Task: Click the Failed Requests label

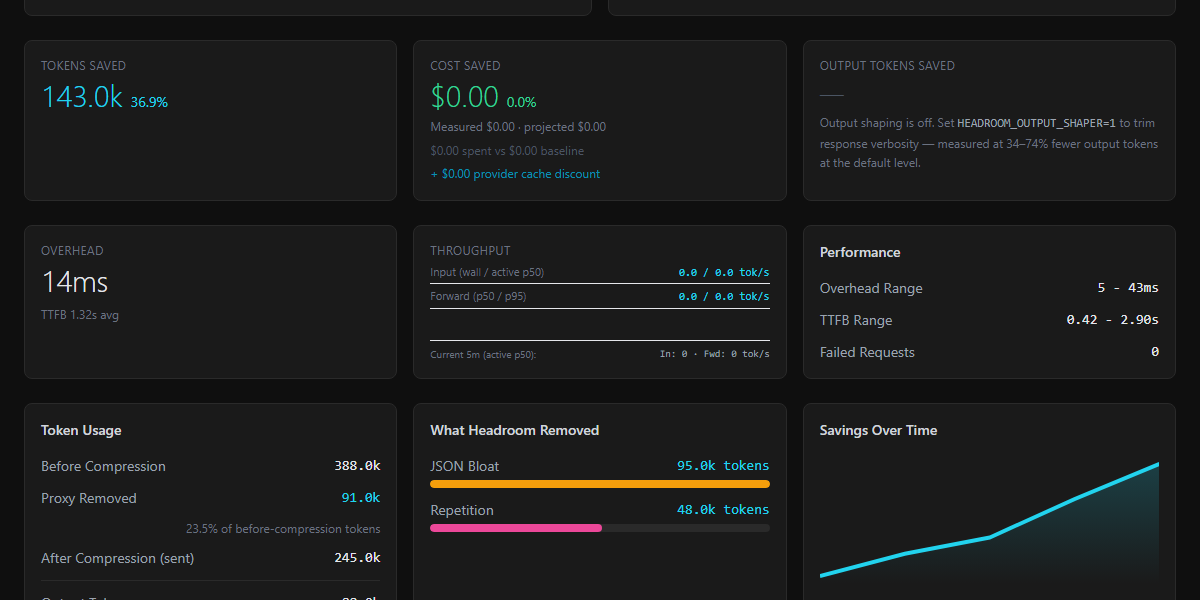Action: point(867,352)
